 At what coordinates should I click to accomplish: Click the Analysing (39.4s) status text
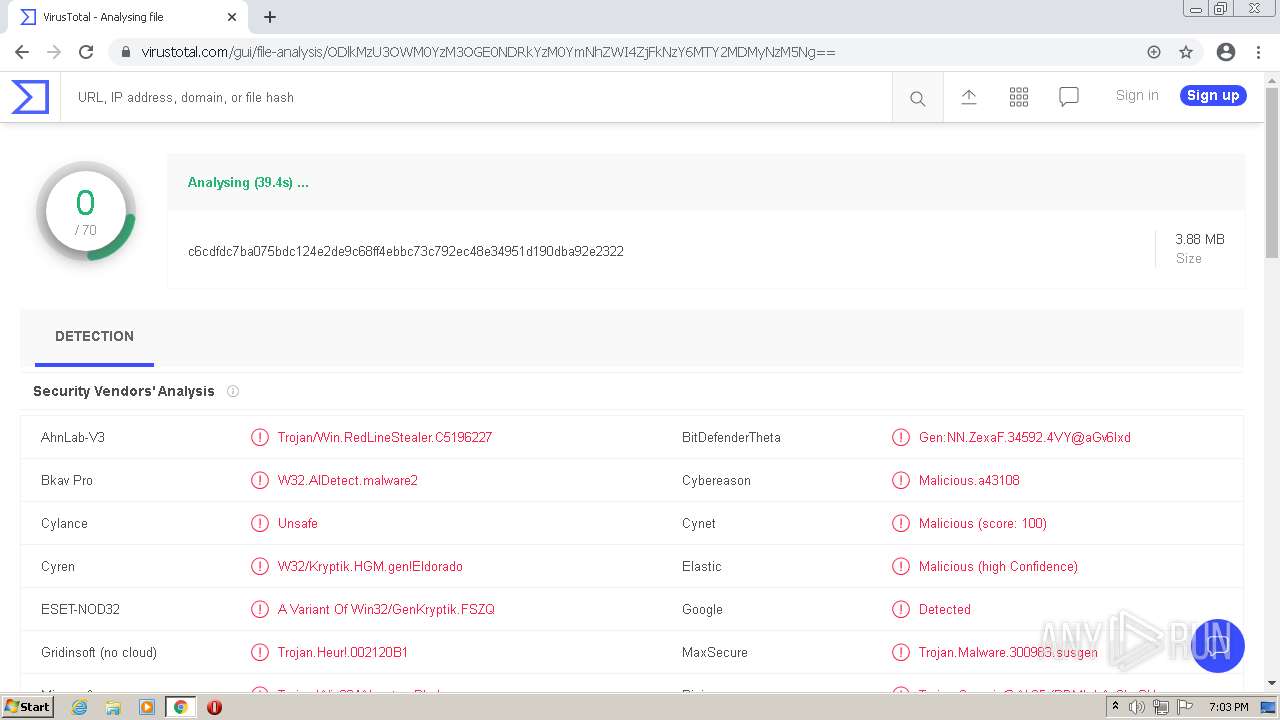point(248,182)
